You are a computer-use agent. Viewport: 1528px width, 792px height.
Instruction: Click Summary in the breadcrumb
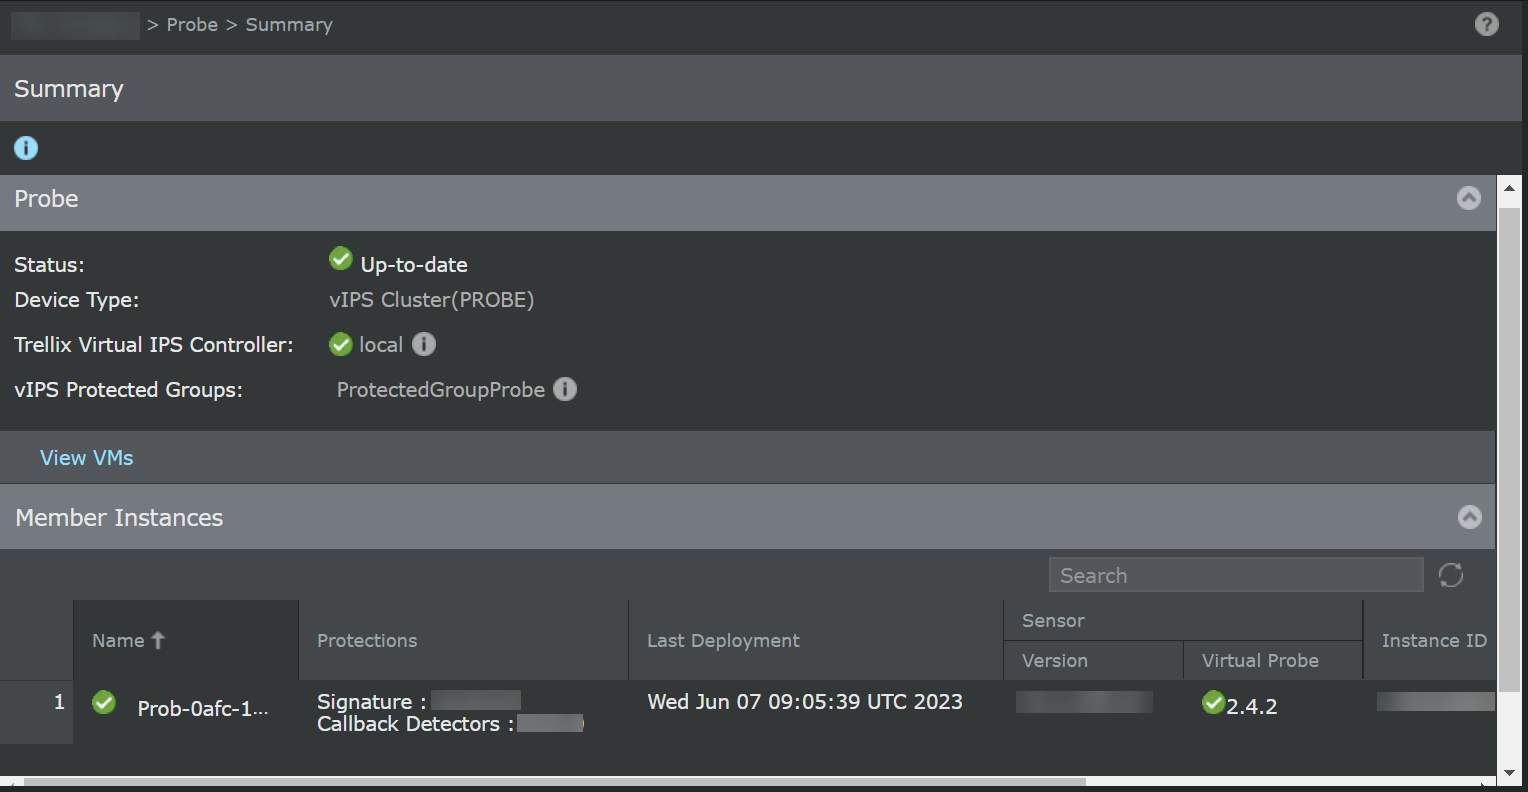(x=289, y=25)
